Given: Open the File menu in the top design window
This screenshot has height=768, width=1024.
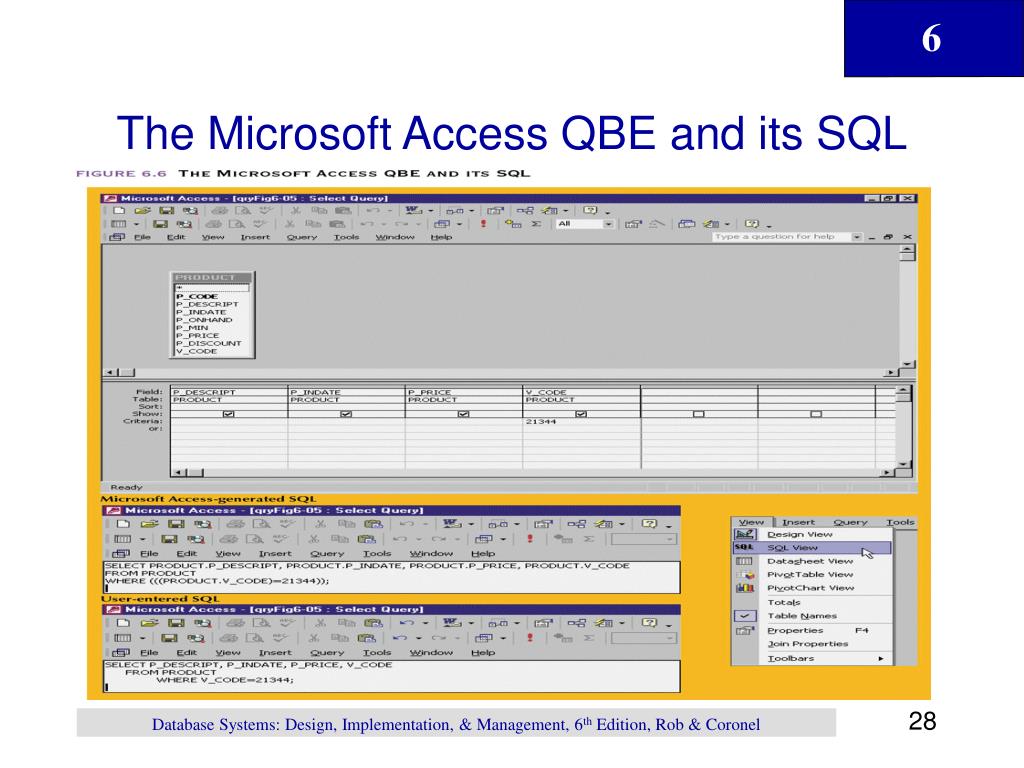Looking at the screenshot, I should (142, 237).
